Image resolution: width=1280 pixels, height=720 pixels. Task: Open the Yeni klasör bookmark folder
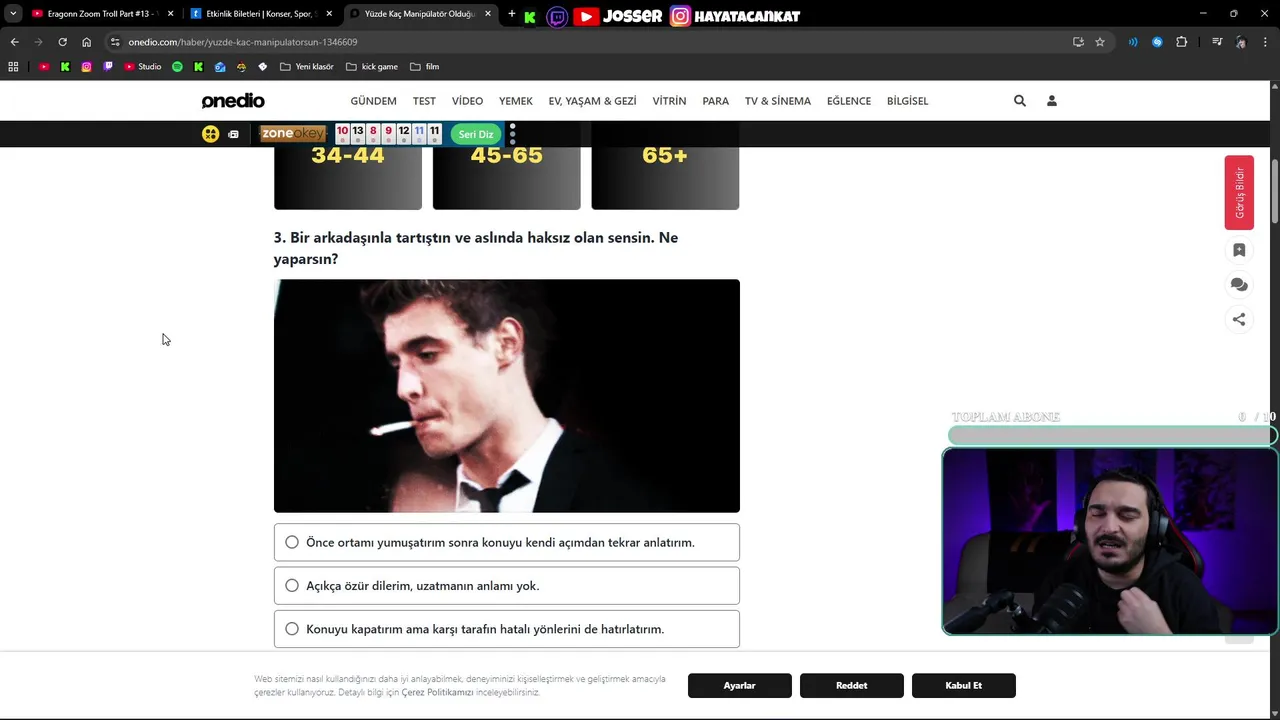pyautogui.click(x=307, y=67)
